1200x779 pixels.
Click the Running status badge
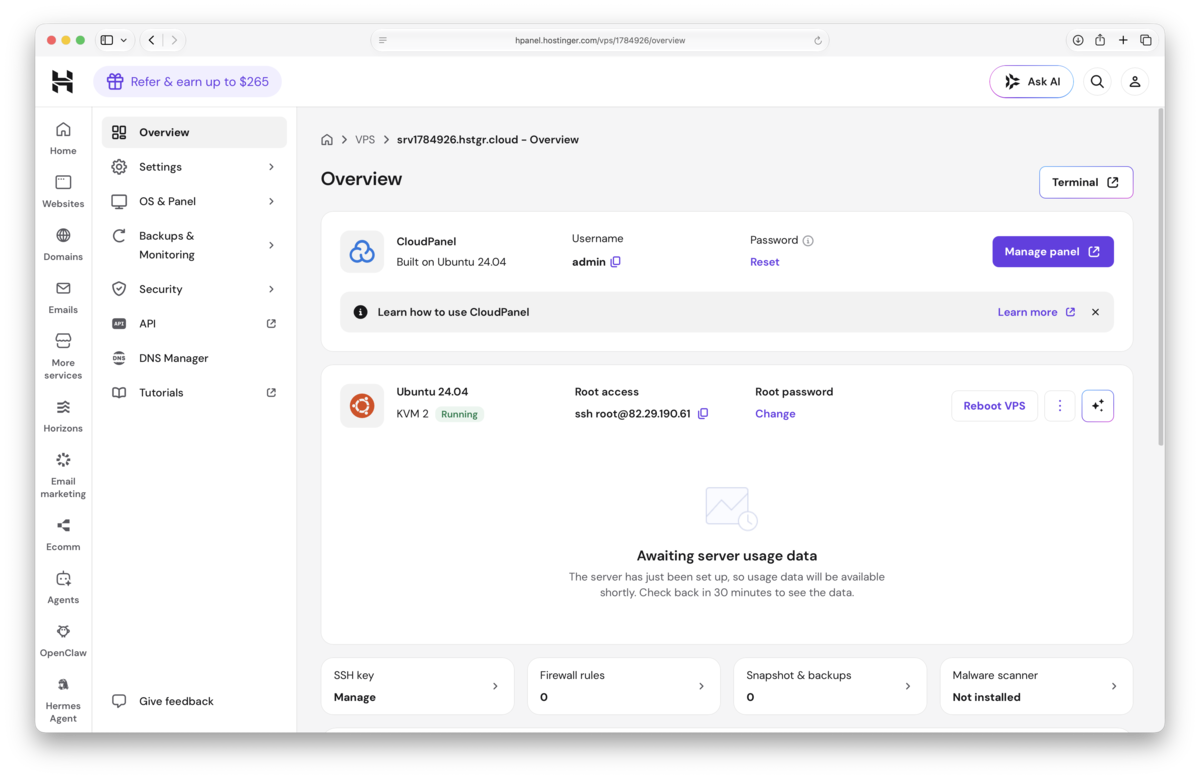click(x=460, y=414)
